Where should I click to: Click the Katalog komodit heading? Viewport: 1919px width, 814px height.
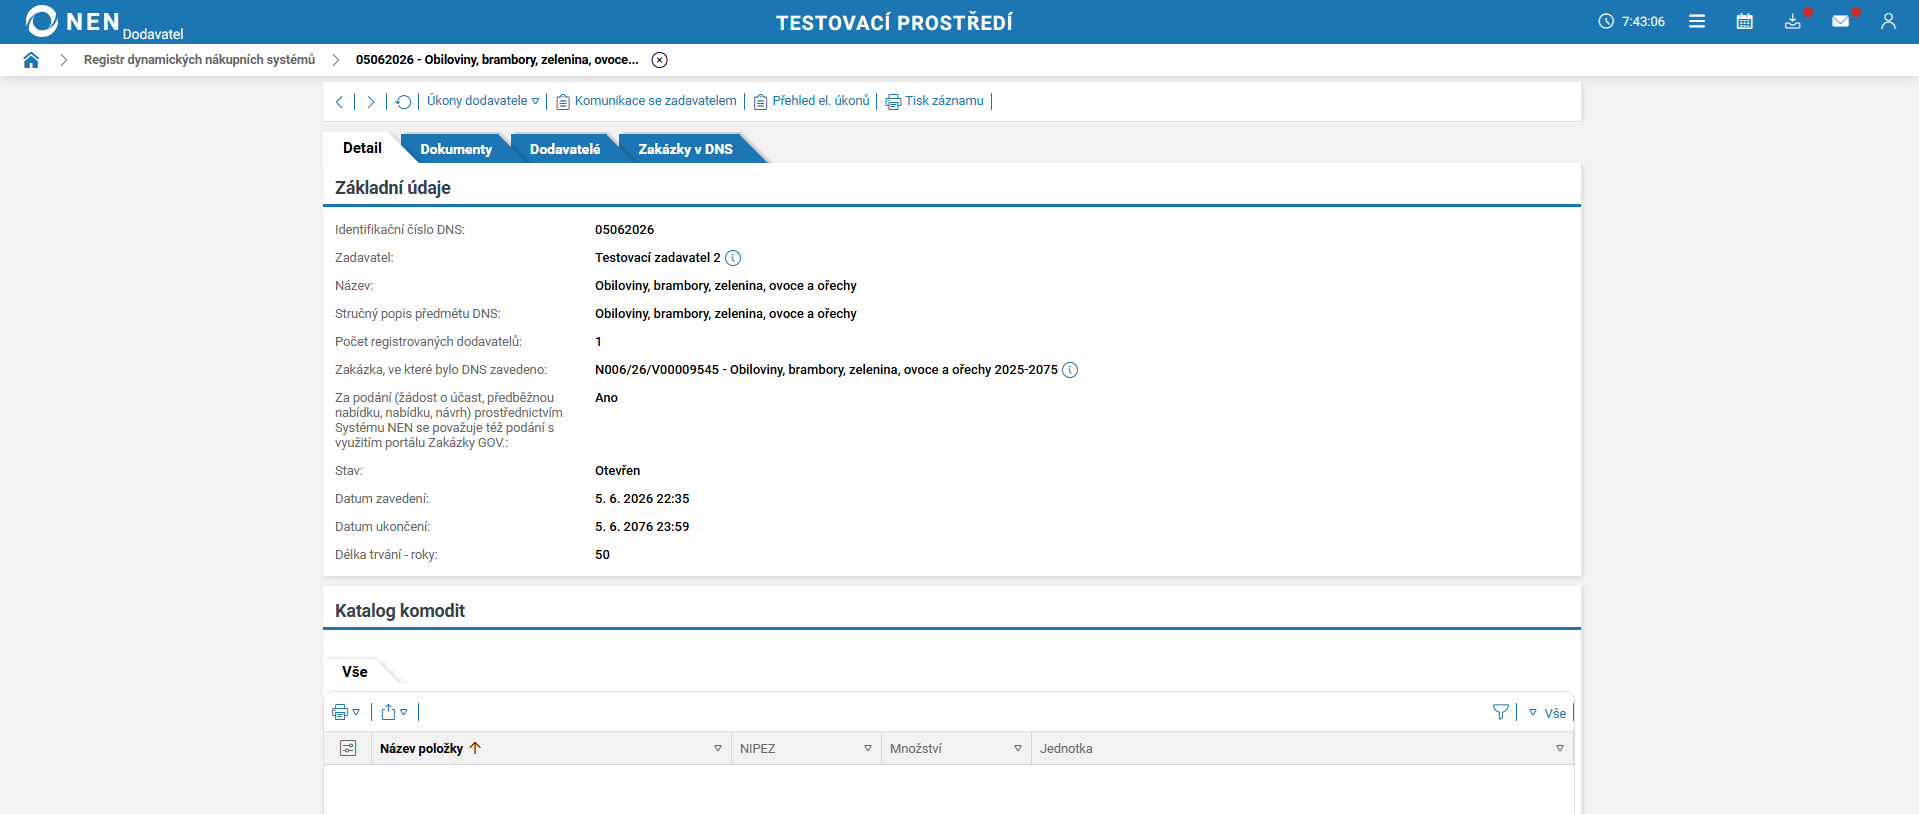[400, 611]
